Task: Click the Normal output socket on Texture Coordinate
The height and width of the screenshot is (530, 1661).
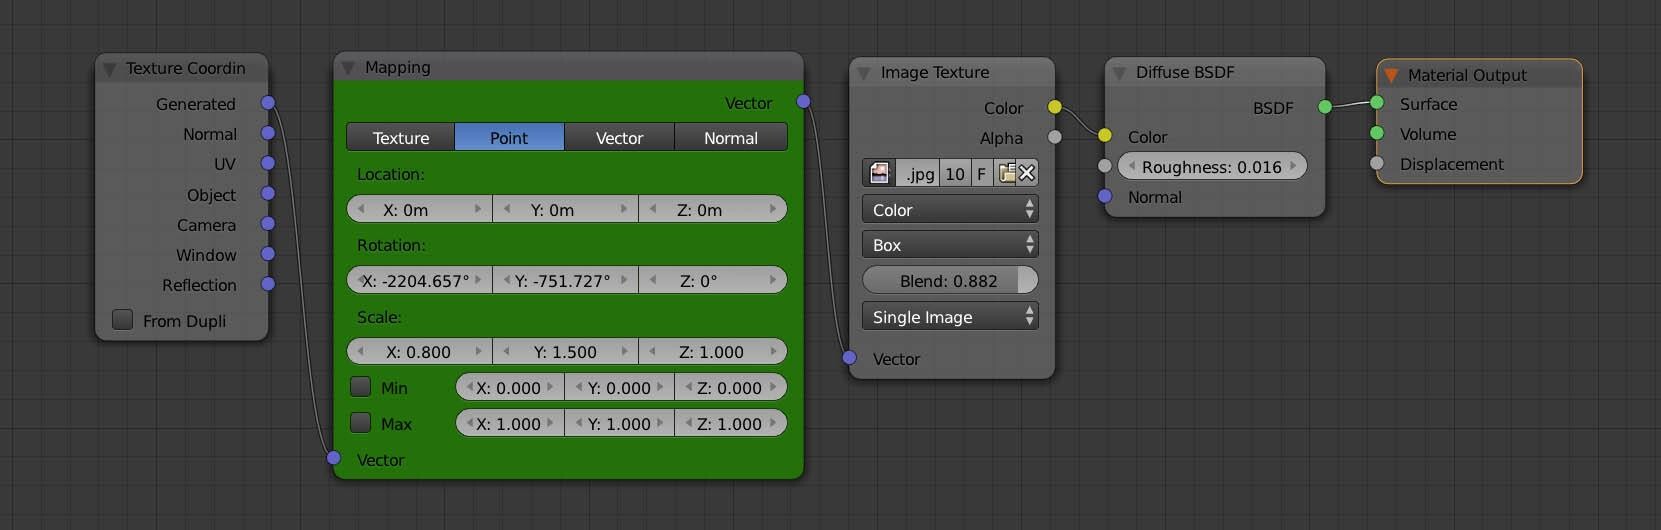Action: click(x=268, y=133)
